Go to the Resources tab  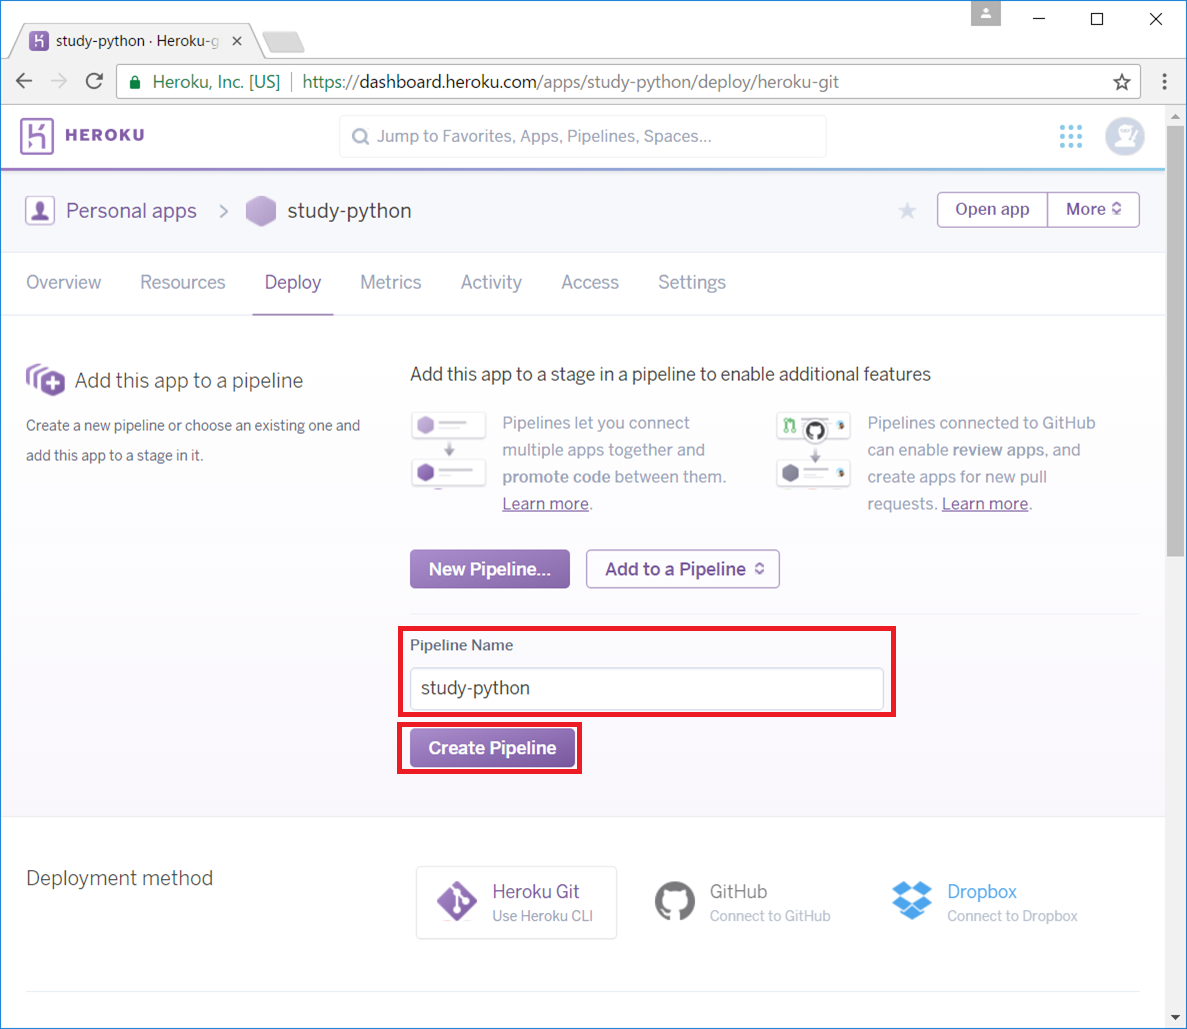tap(182, 282)
